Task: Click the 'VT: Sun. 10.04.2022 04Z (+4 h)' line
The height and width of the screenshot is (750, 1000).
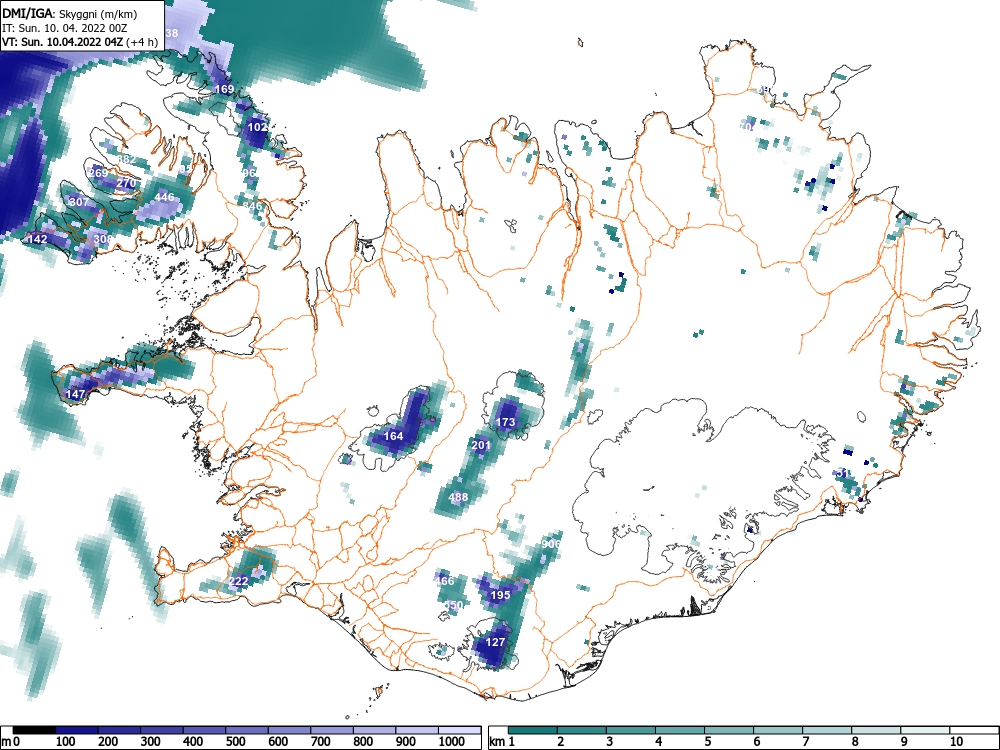Action: coord(80,42)
